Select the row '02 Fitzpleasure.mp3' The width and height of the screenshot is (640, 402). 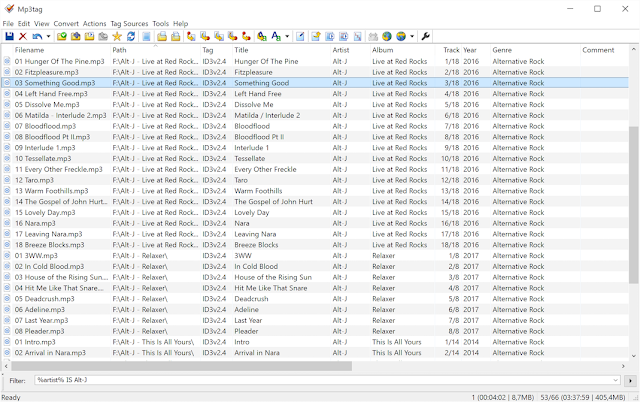(315, 72)
